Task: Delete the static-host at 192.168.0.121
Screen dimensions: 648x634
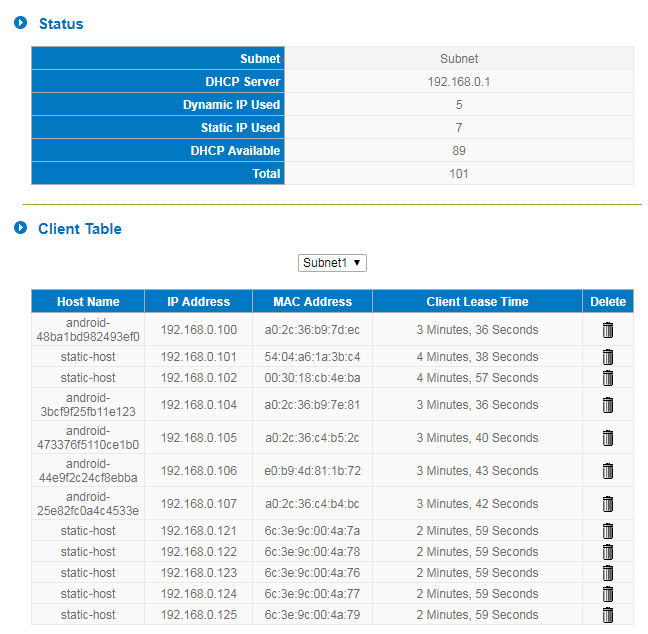Action: point(607,531)
